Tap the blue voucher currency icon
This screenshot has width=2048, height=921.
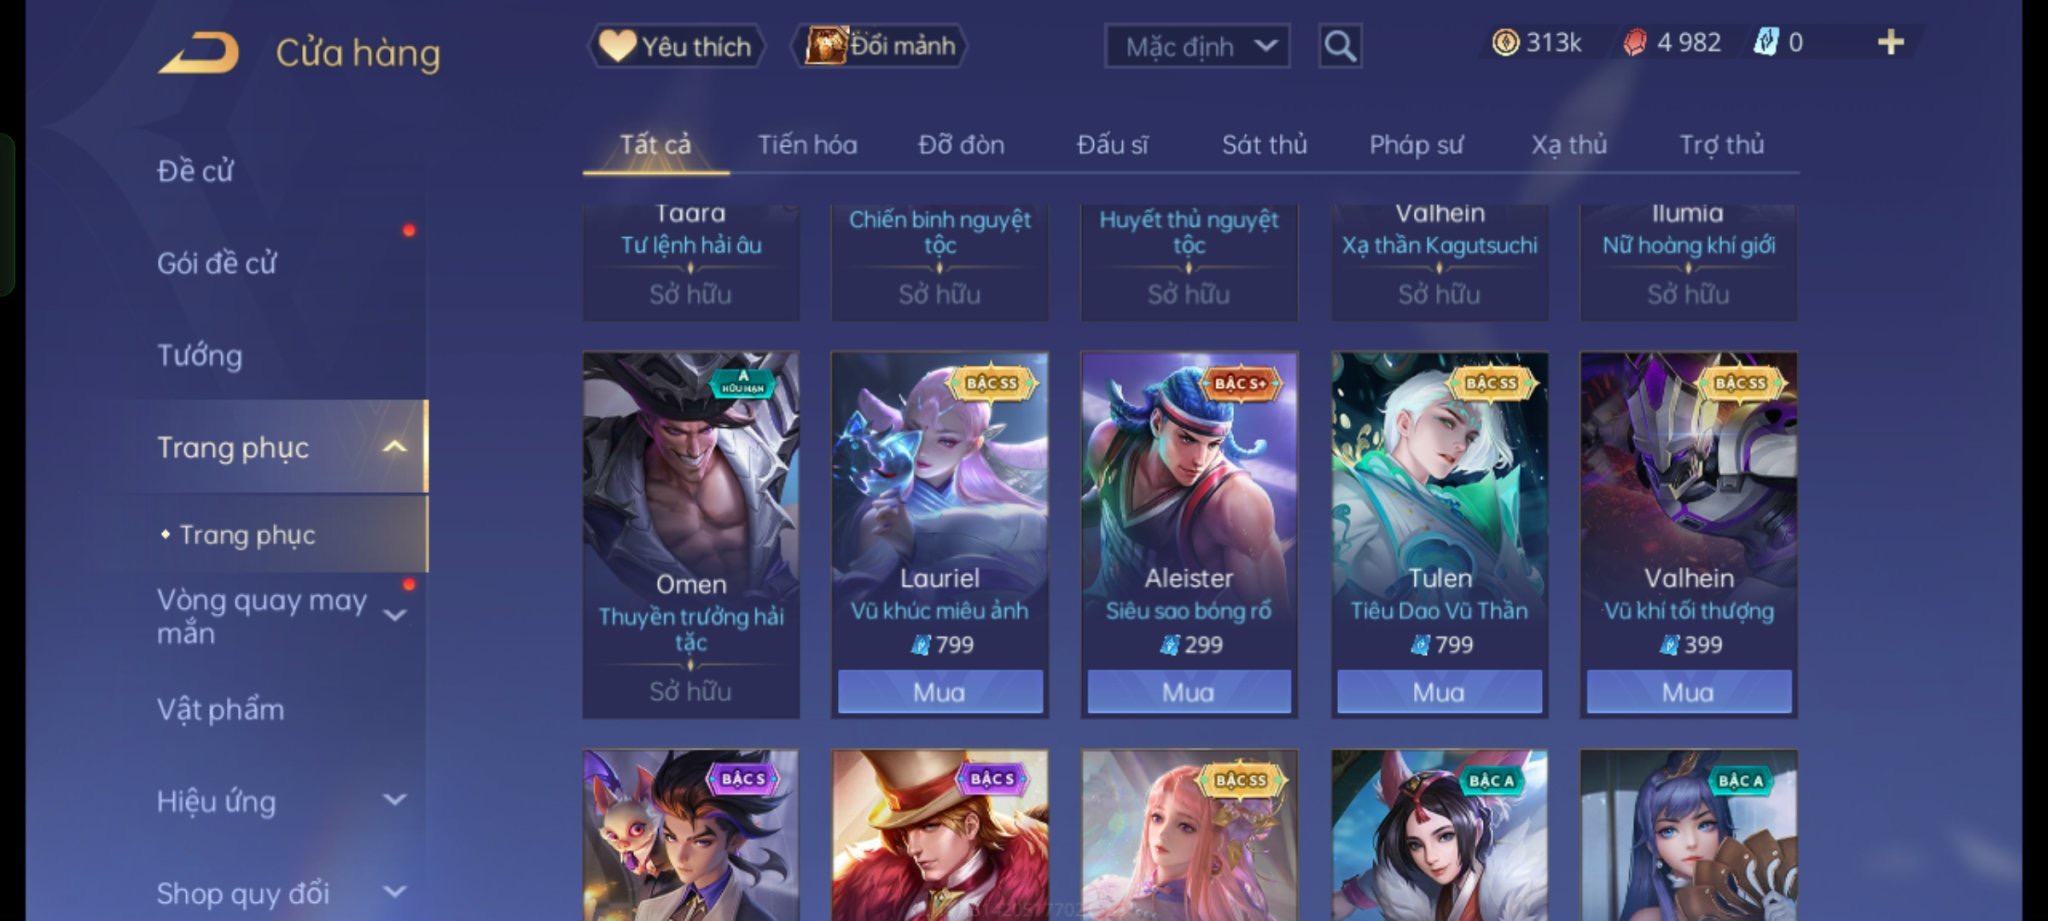1766,43
